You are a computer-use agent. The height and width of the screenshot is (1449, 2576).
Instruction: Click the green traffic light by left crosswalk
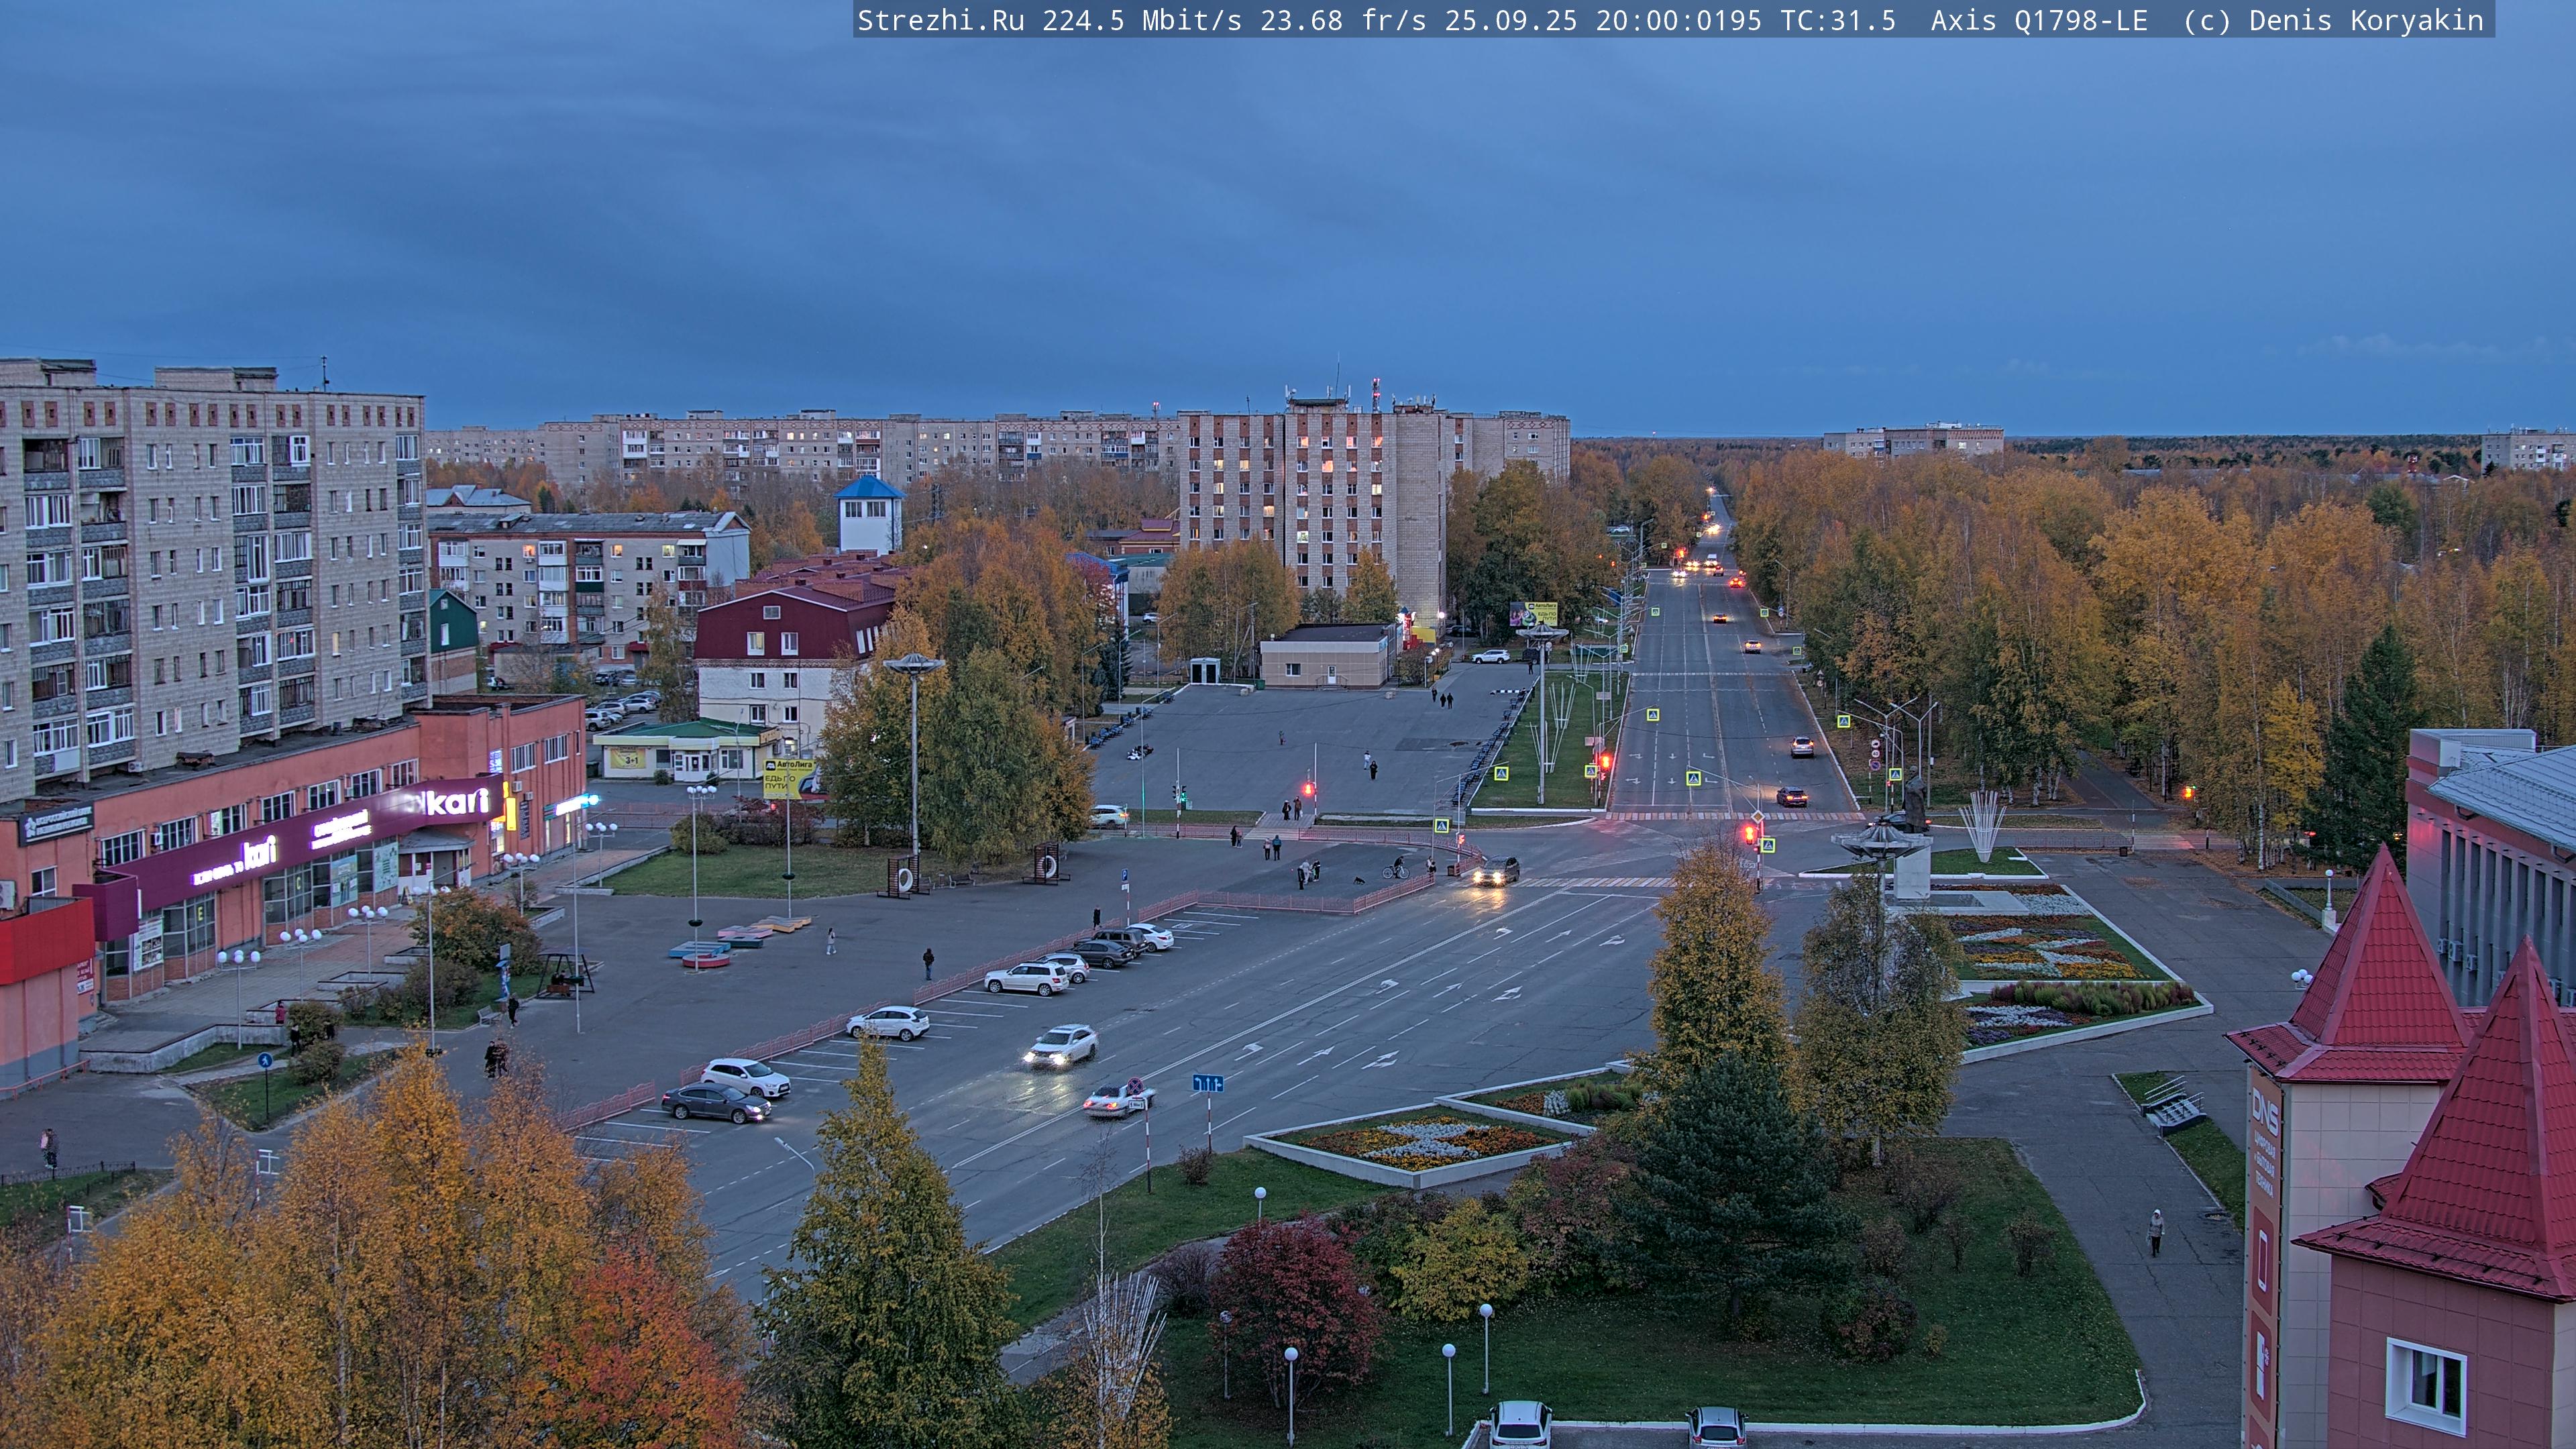(x=1183, y=795)
